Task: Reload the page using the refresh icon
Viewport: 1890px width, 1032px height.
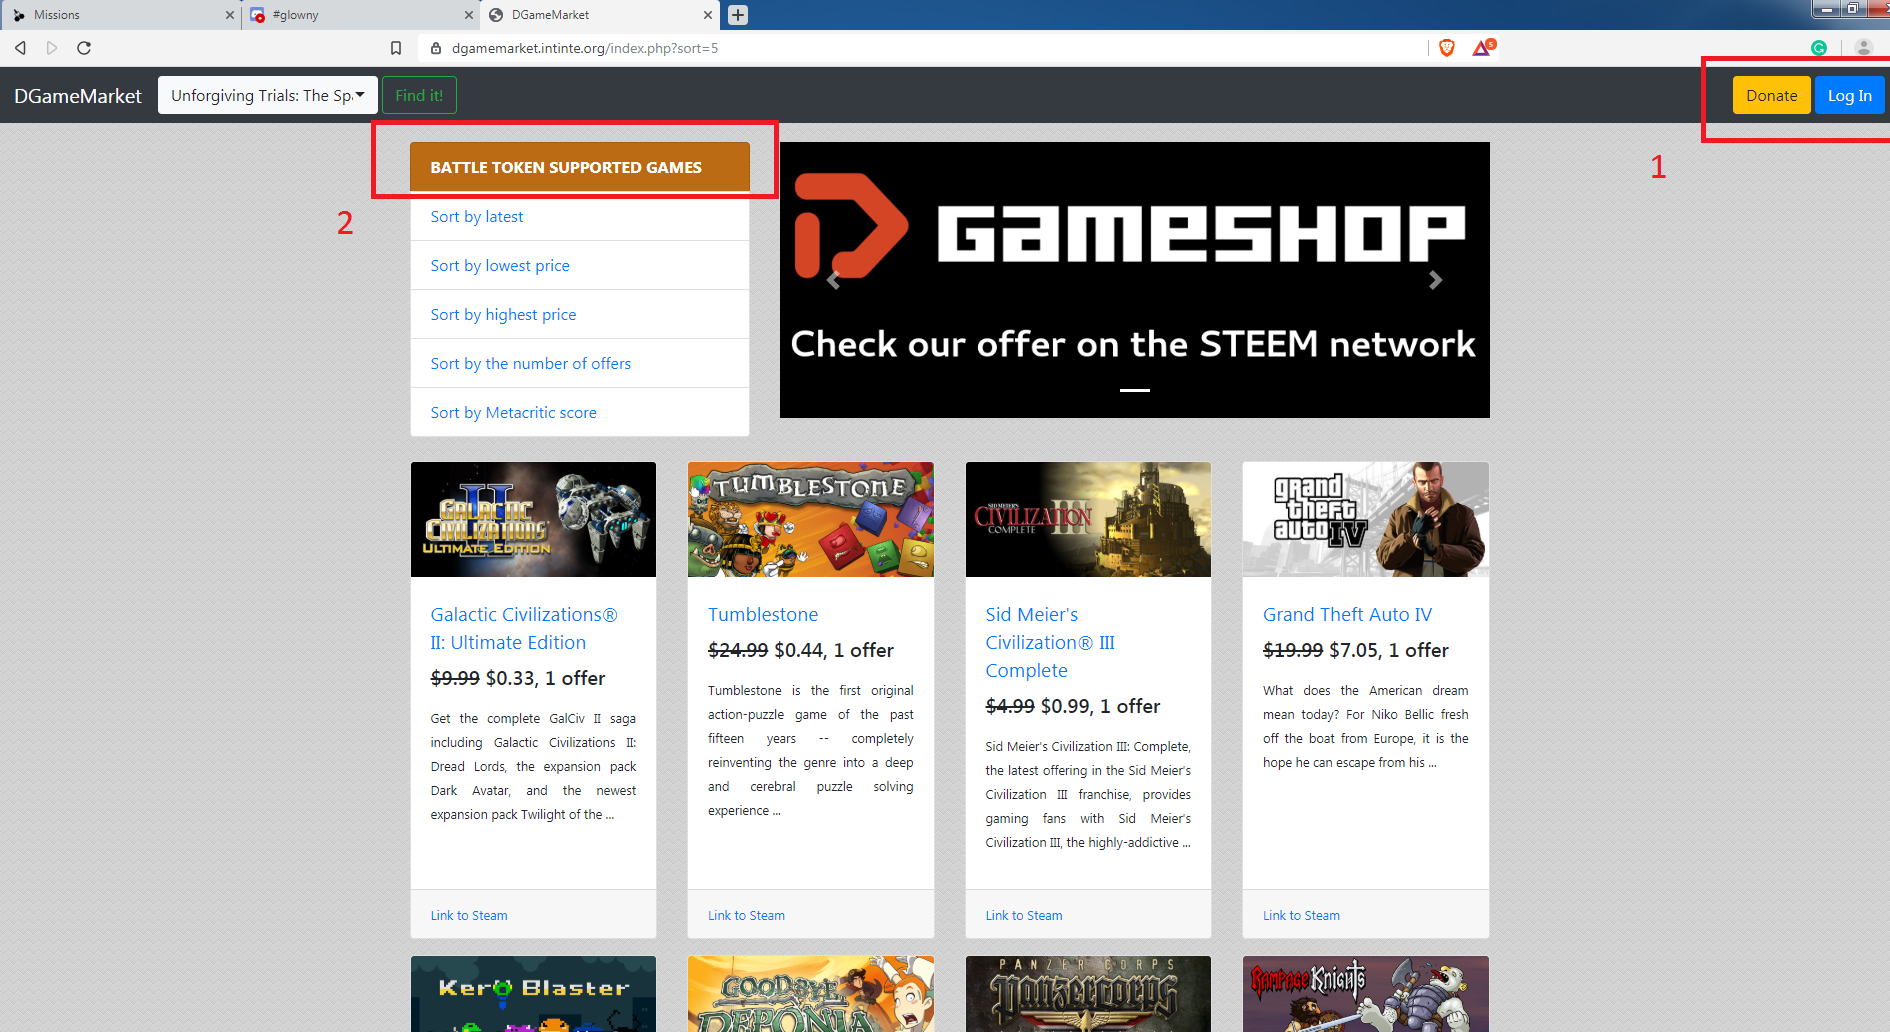Action: [x=84, y=47]
